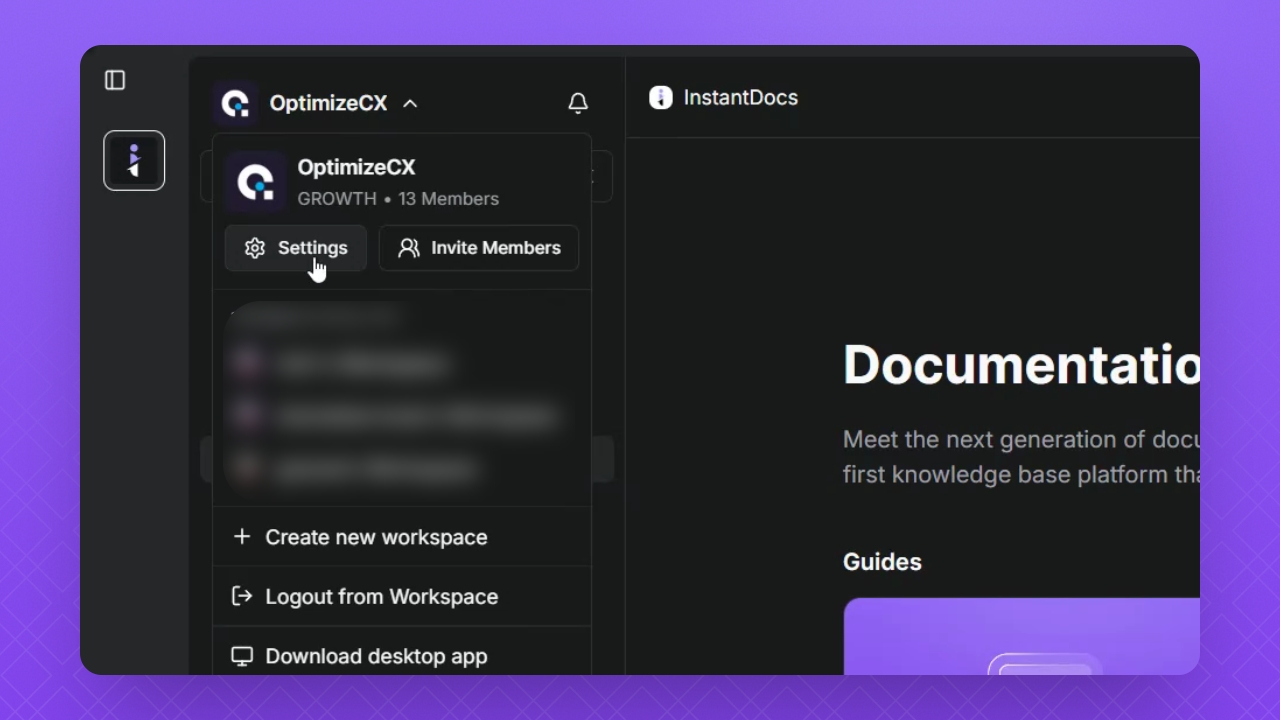1280x720 pixels.
Task: Click the notifications bell icon
Action: coord(578,103)
